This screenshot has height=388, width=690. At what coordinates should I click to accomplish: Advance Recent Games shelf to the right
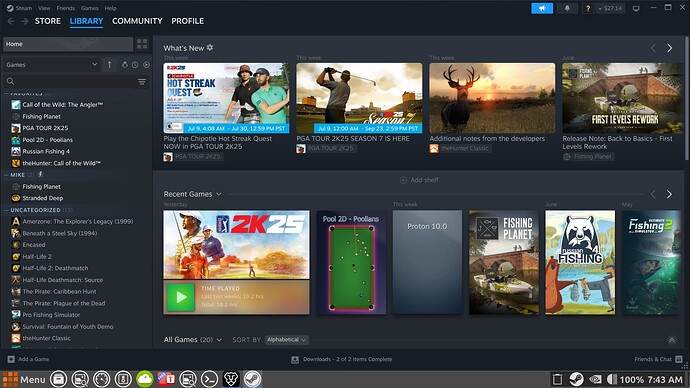669,194
